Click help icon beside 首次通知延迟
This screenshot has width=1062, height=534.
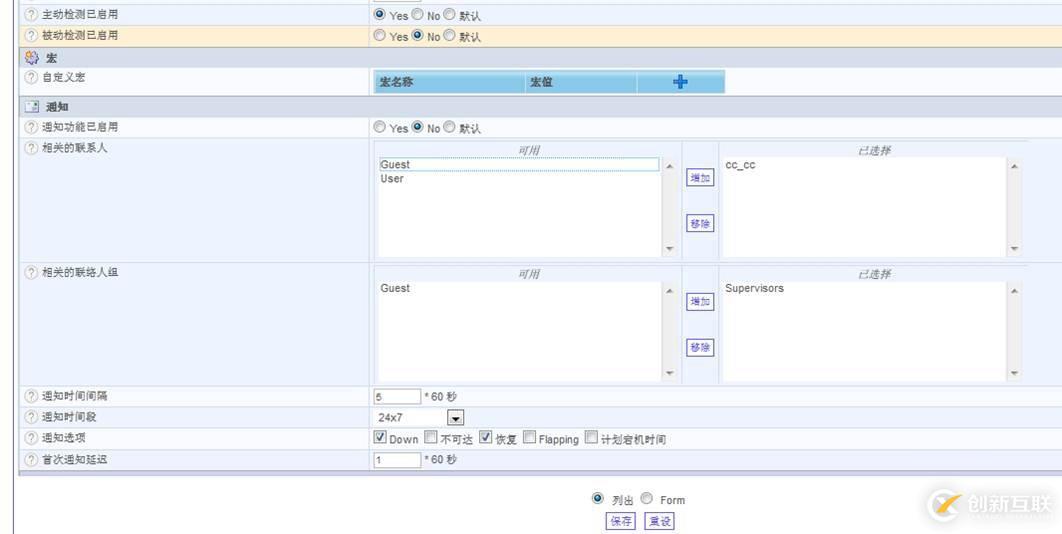pos(31,459)
